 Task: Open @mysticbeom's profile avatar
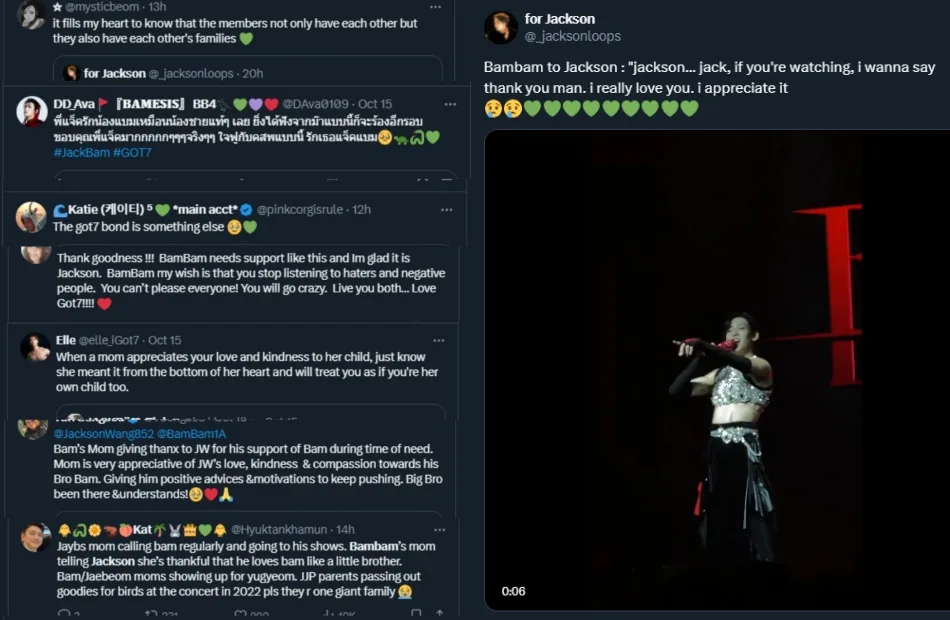point(32,14)
